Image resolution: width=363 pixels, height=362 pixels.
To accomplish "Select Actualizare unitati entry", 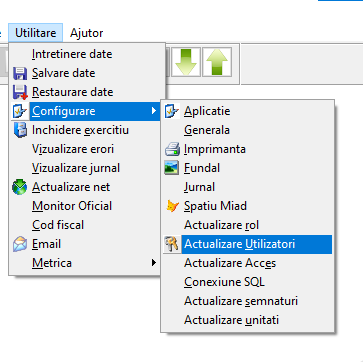I will pos(247,320).
